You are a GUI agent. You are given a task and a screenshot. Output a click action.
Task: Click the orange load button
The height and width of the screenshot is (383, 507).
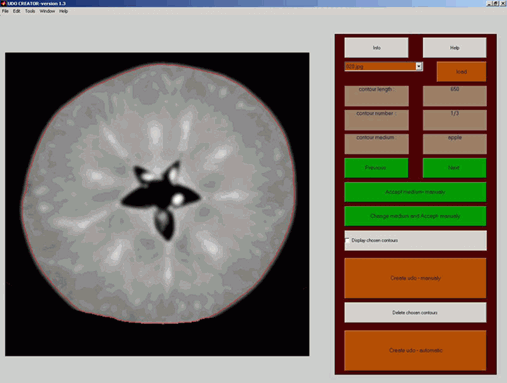[461, 71]
